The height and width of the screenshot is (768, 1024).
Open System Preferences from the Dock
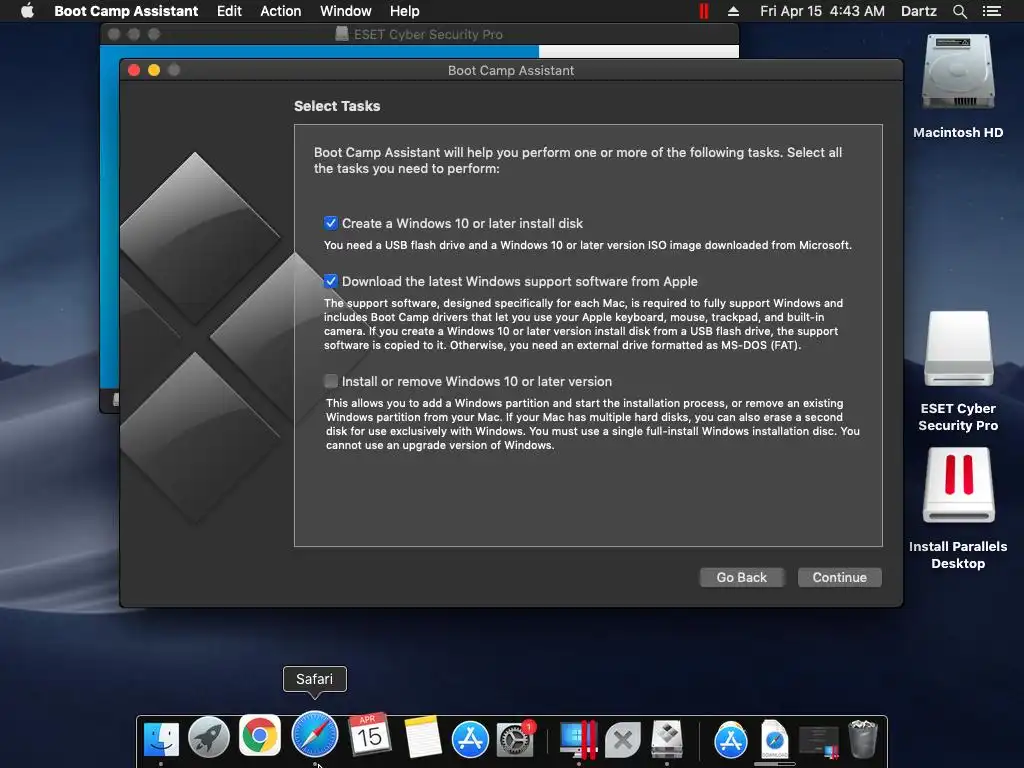tap(516, 739)
